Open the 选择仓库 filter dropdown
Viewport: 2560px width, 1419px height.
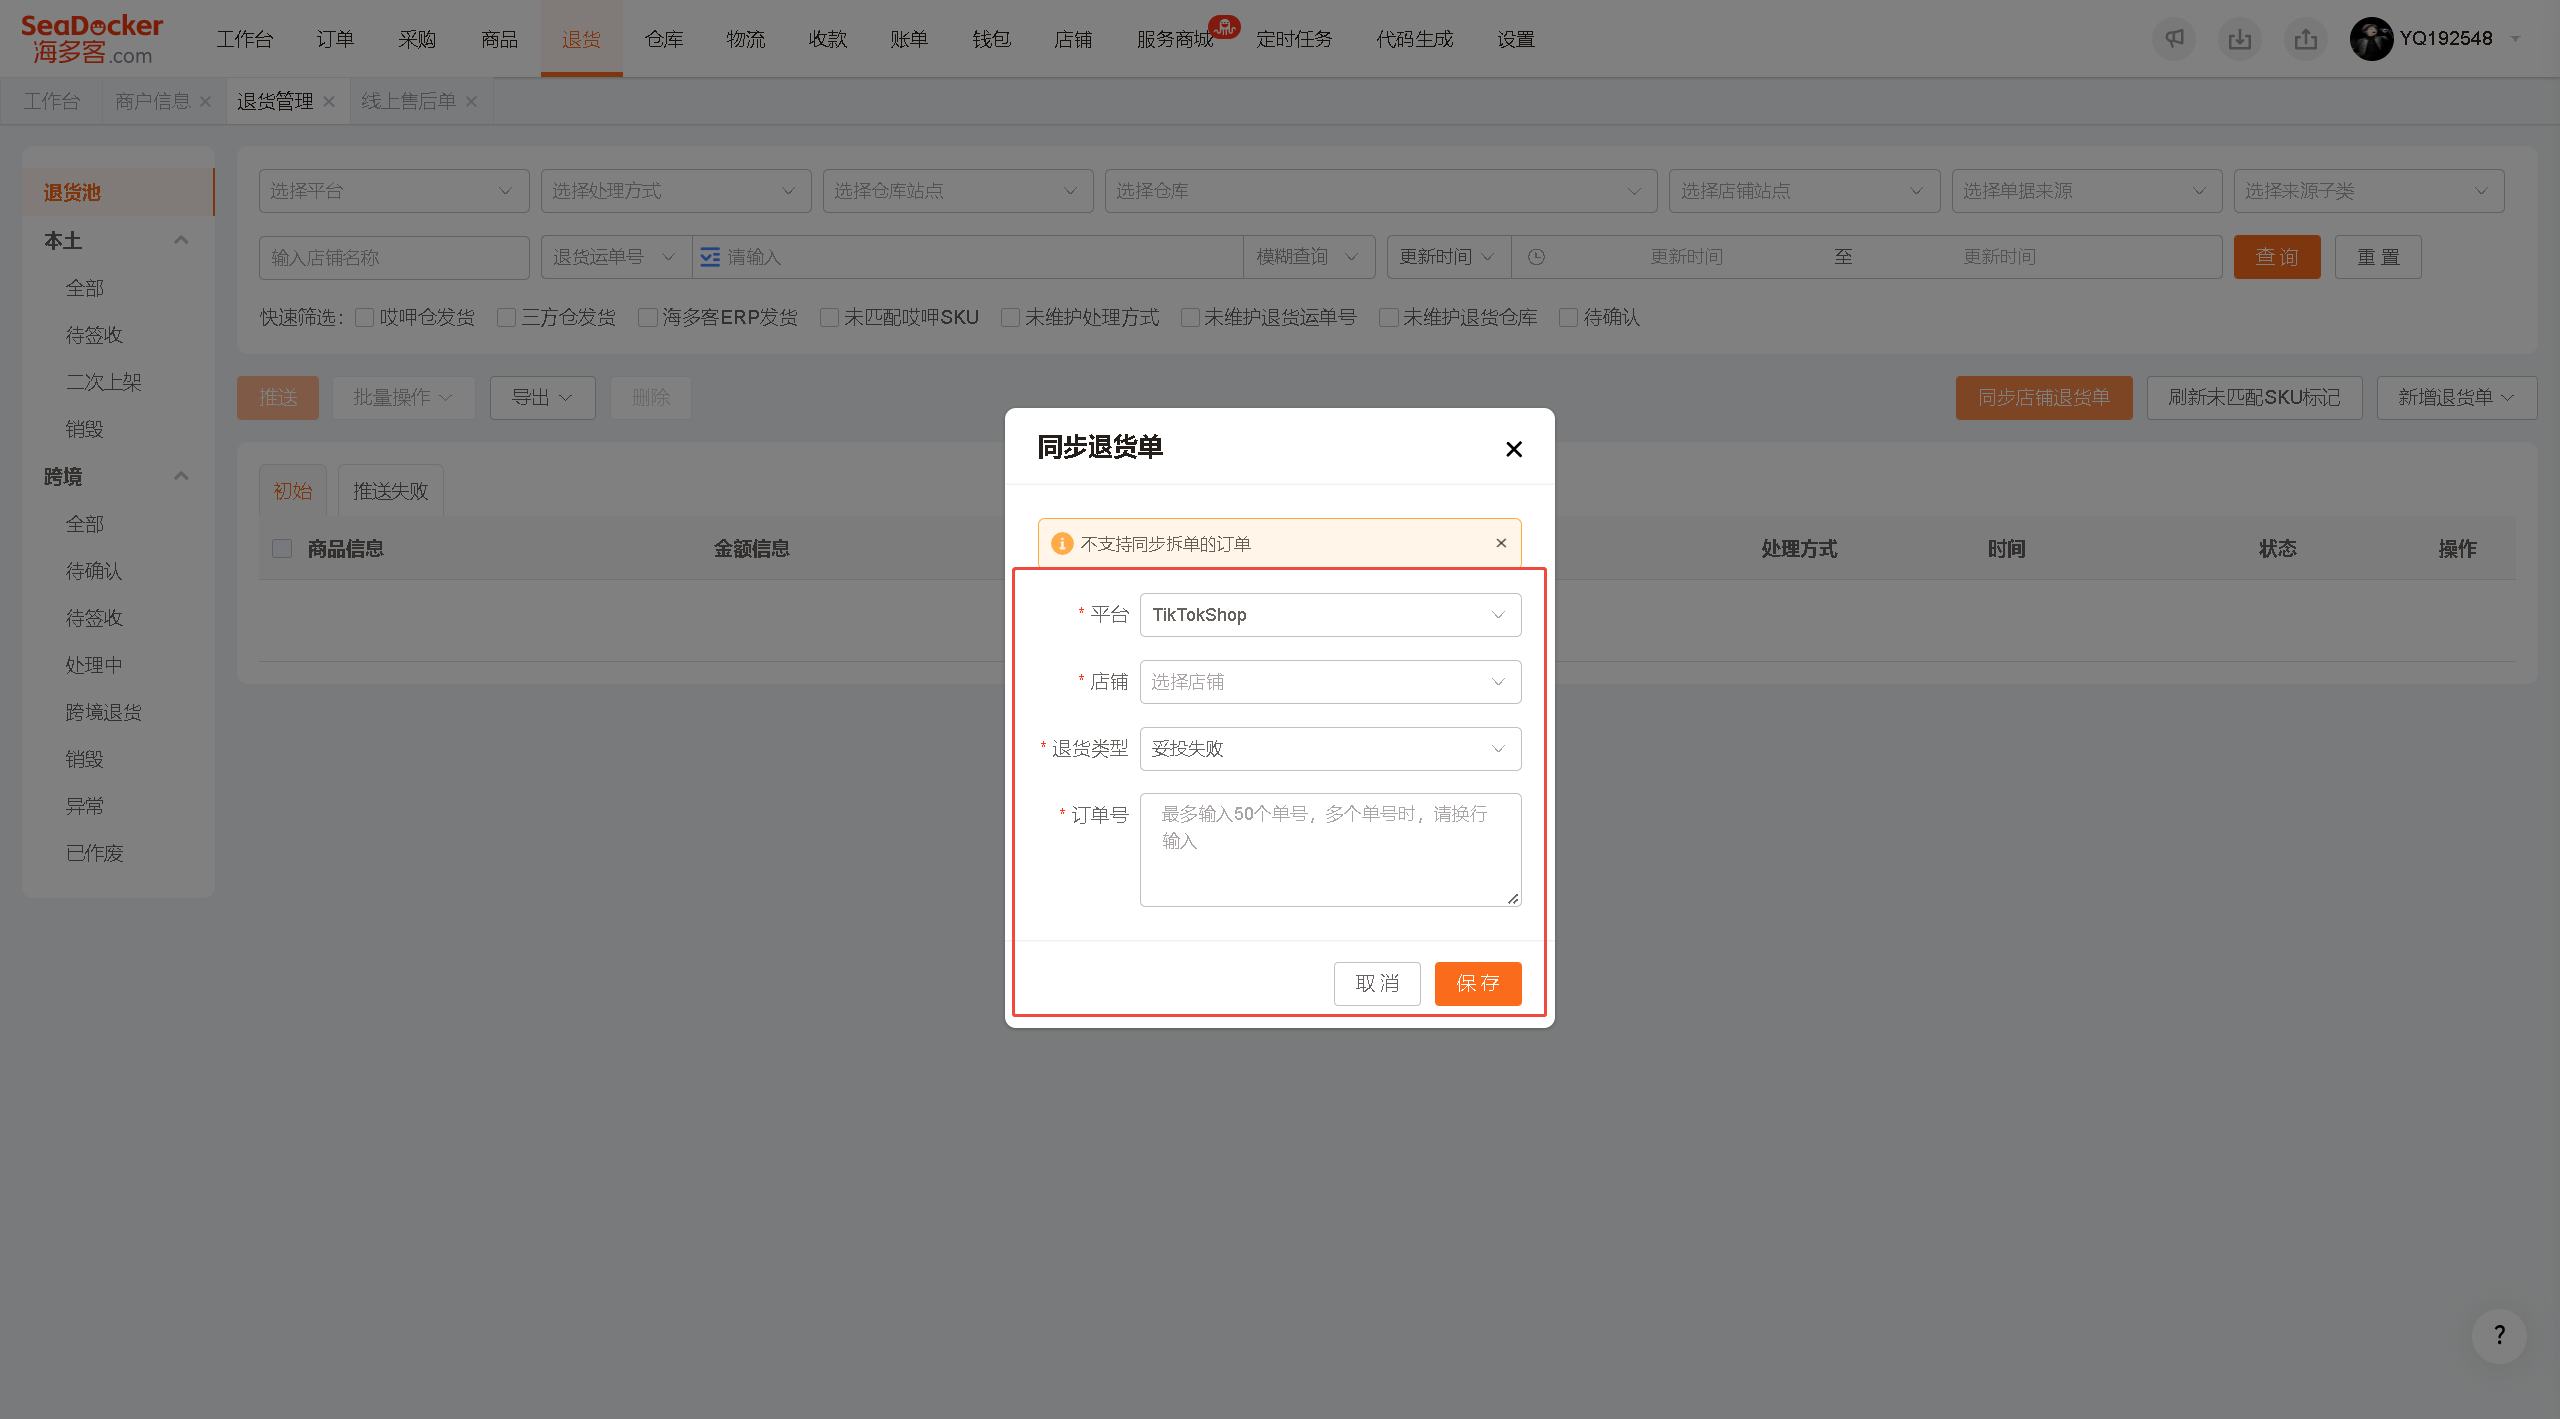click(x=1381, y=191)
